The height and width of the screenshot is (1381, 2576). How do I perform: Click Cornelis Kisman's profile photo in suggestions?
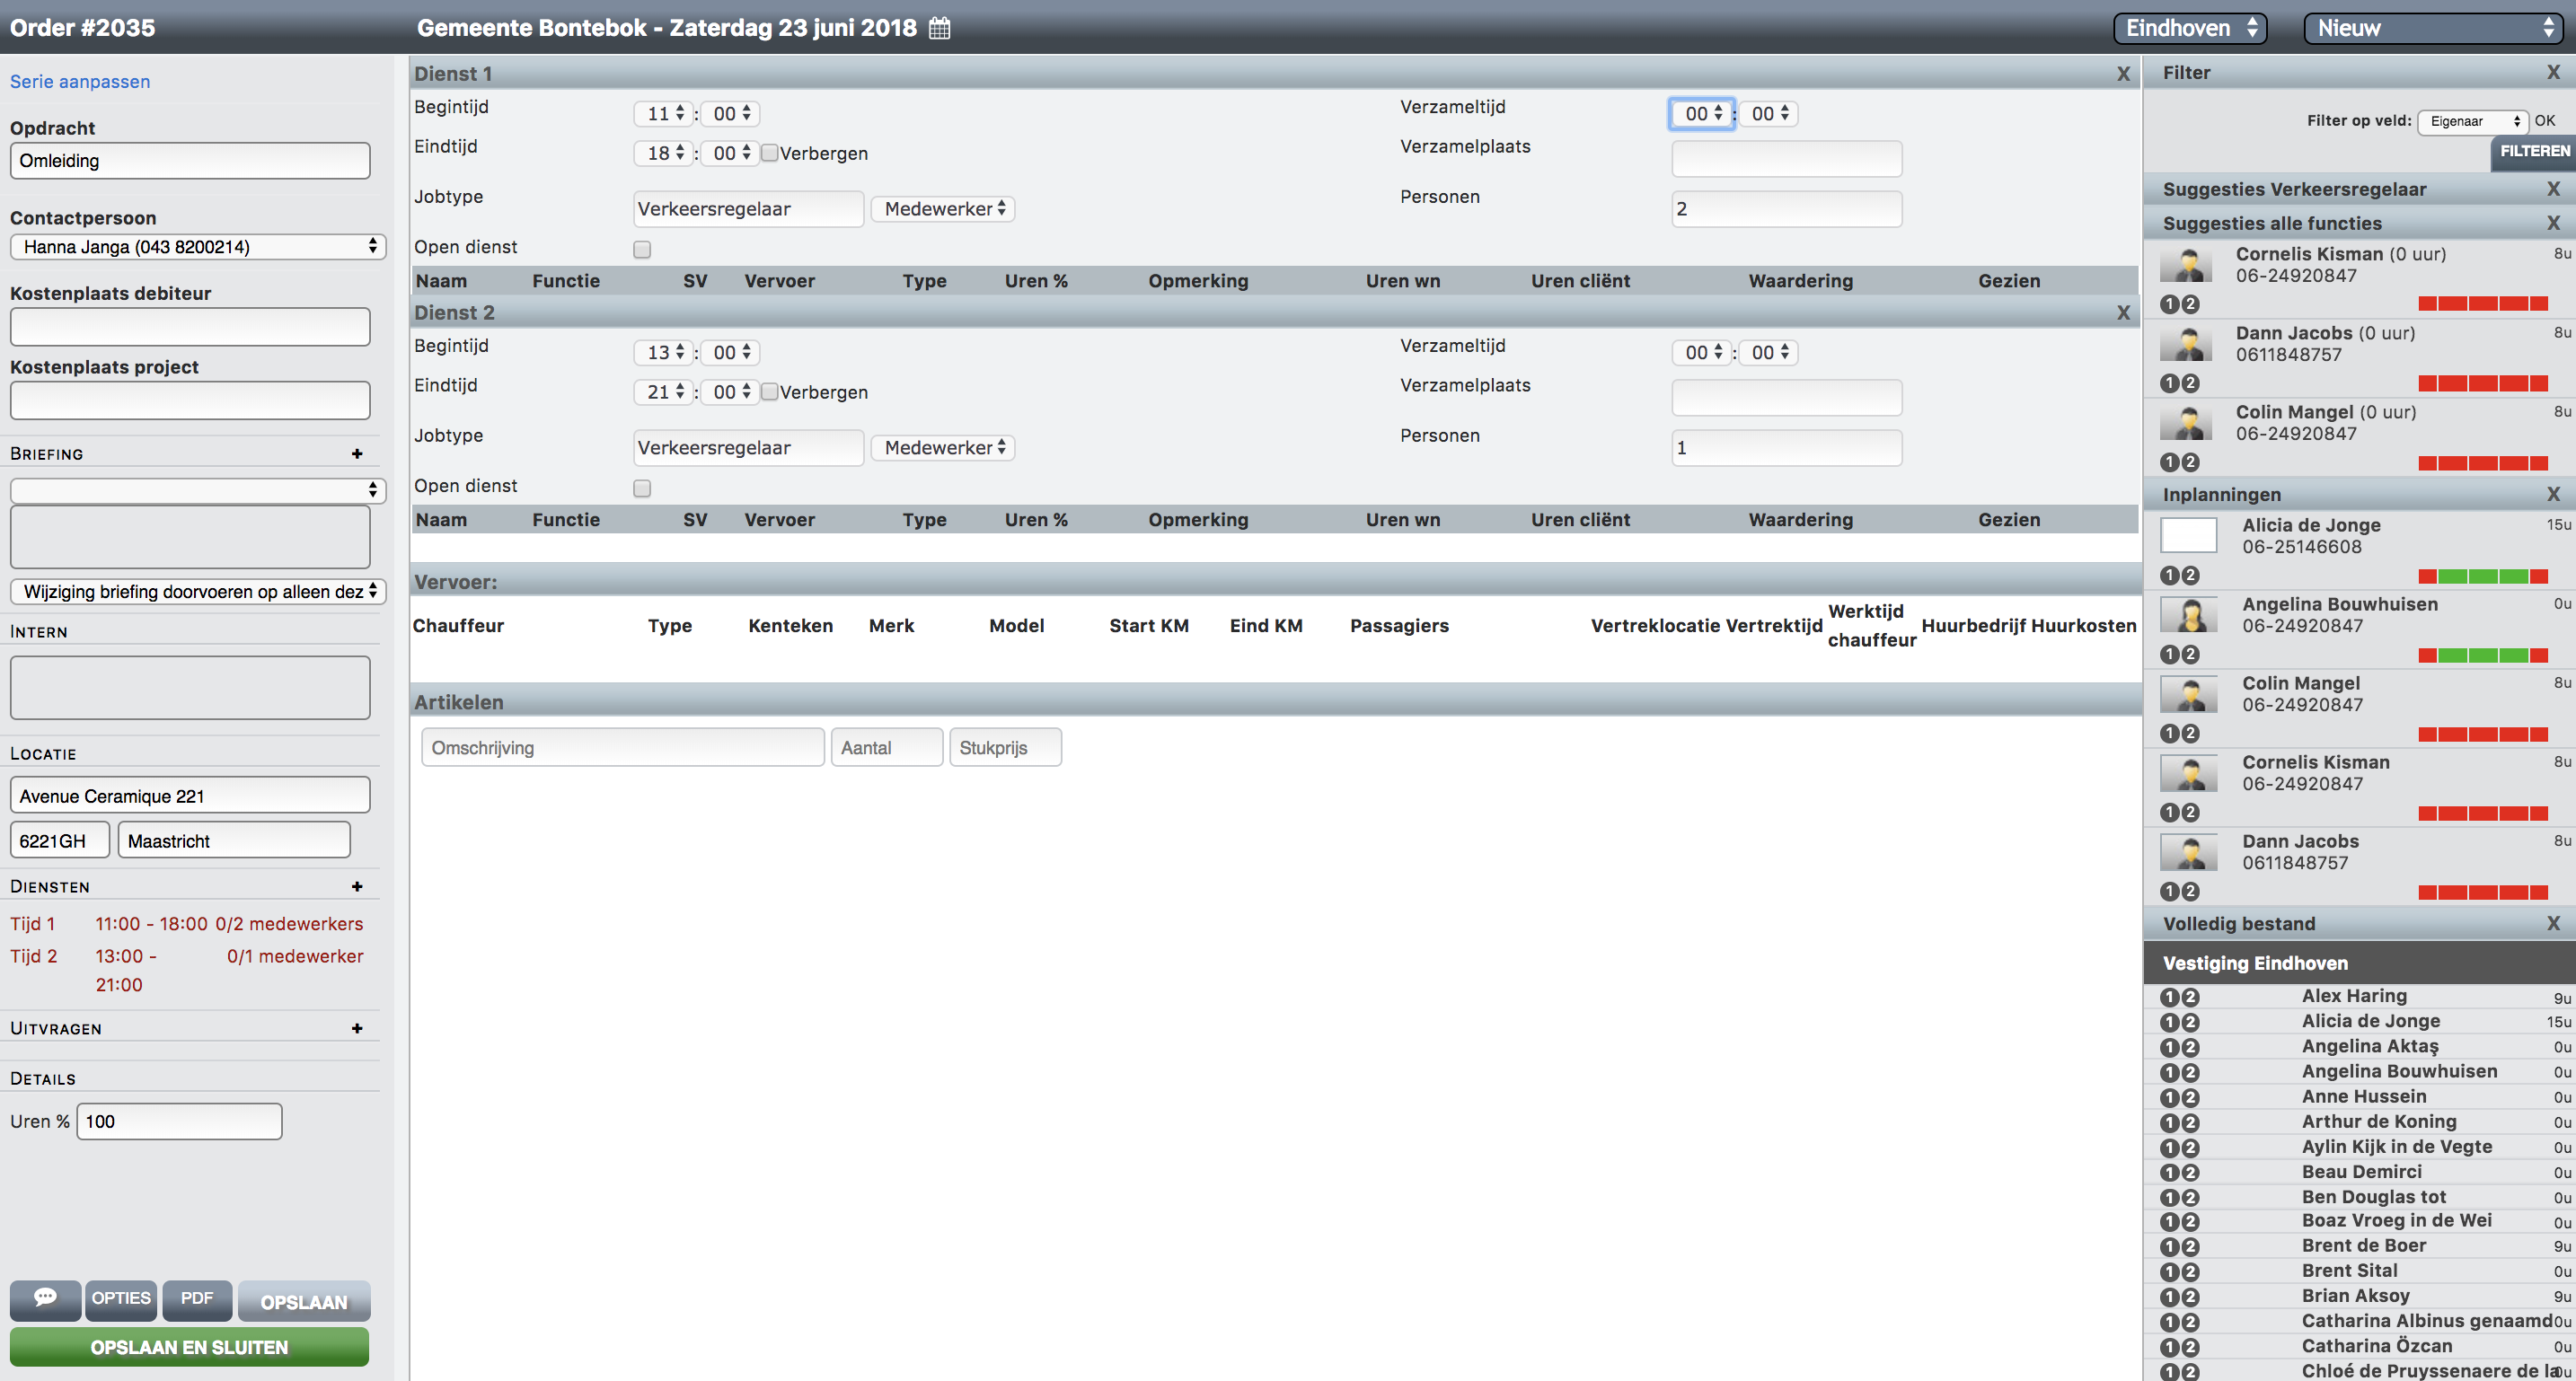(x=2187, y=264)
